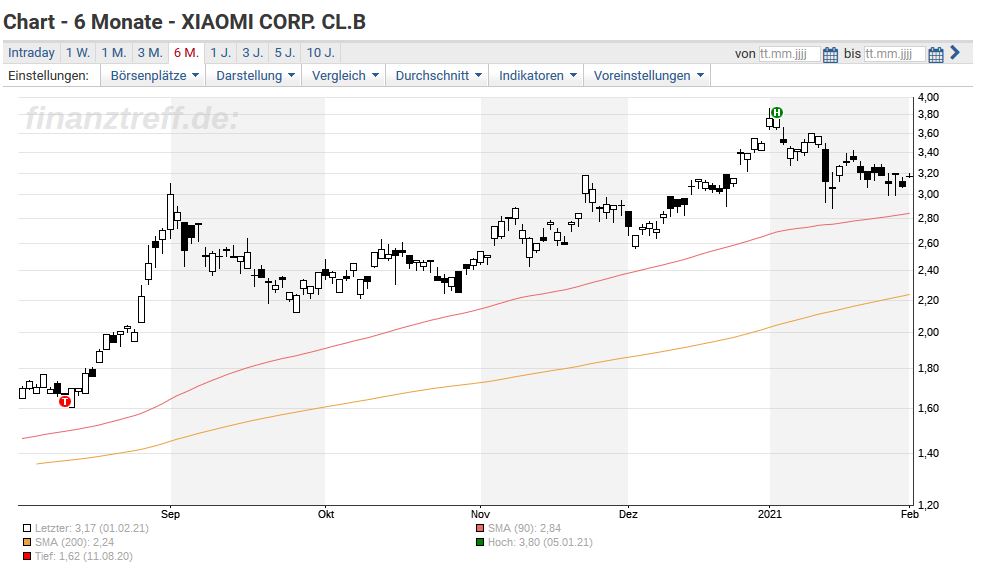Select the 1 W. time range tab

click(x=78, y=53)
